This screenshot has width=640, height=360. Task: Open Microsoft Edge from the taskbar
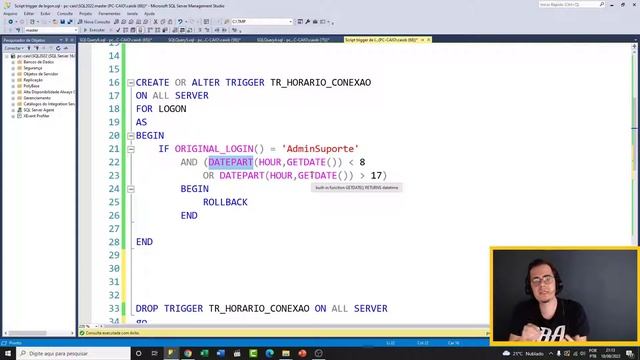pos(269,353)
